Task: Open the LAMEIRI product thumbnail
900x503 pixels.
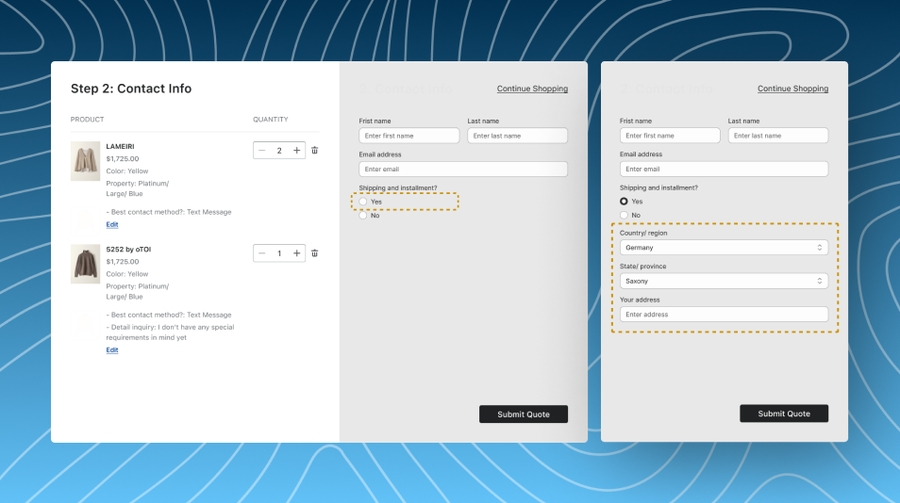Action: 85,161
